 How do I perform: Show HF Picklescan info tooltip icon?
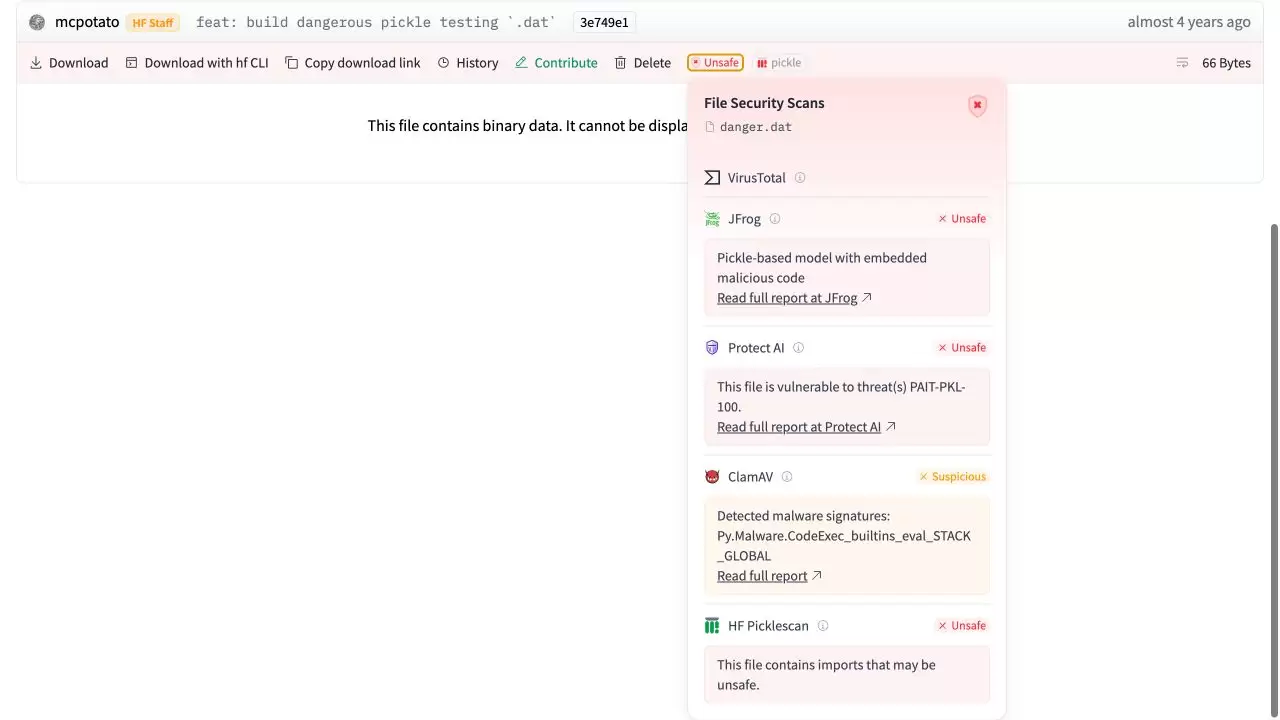point(823,626)
